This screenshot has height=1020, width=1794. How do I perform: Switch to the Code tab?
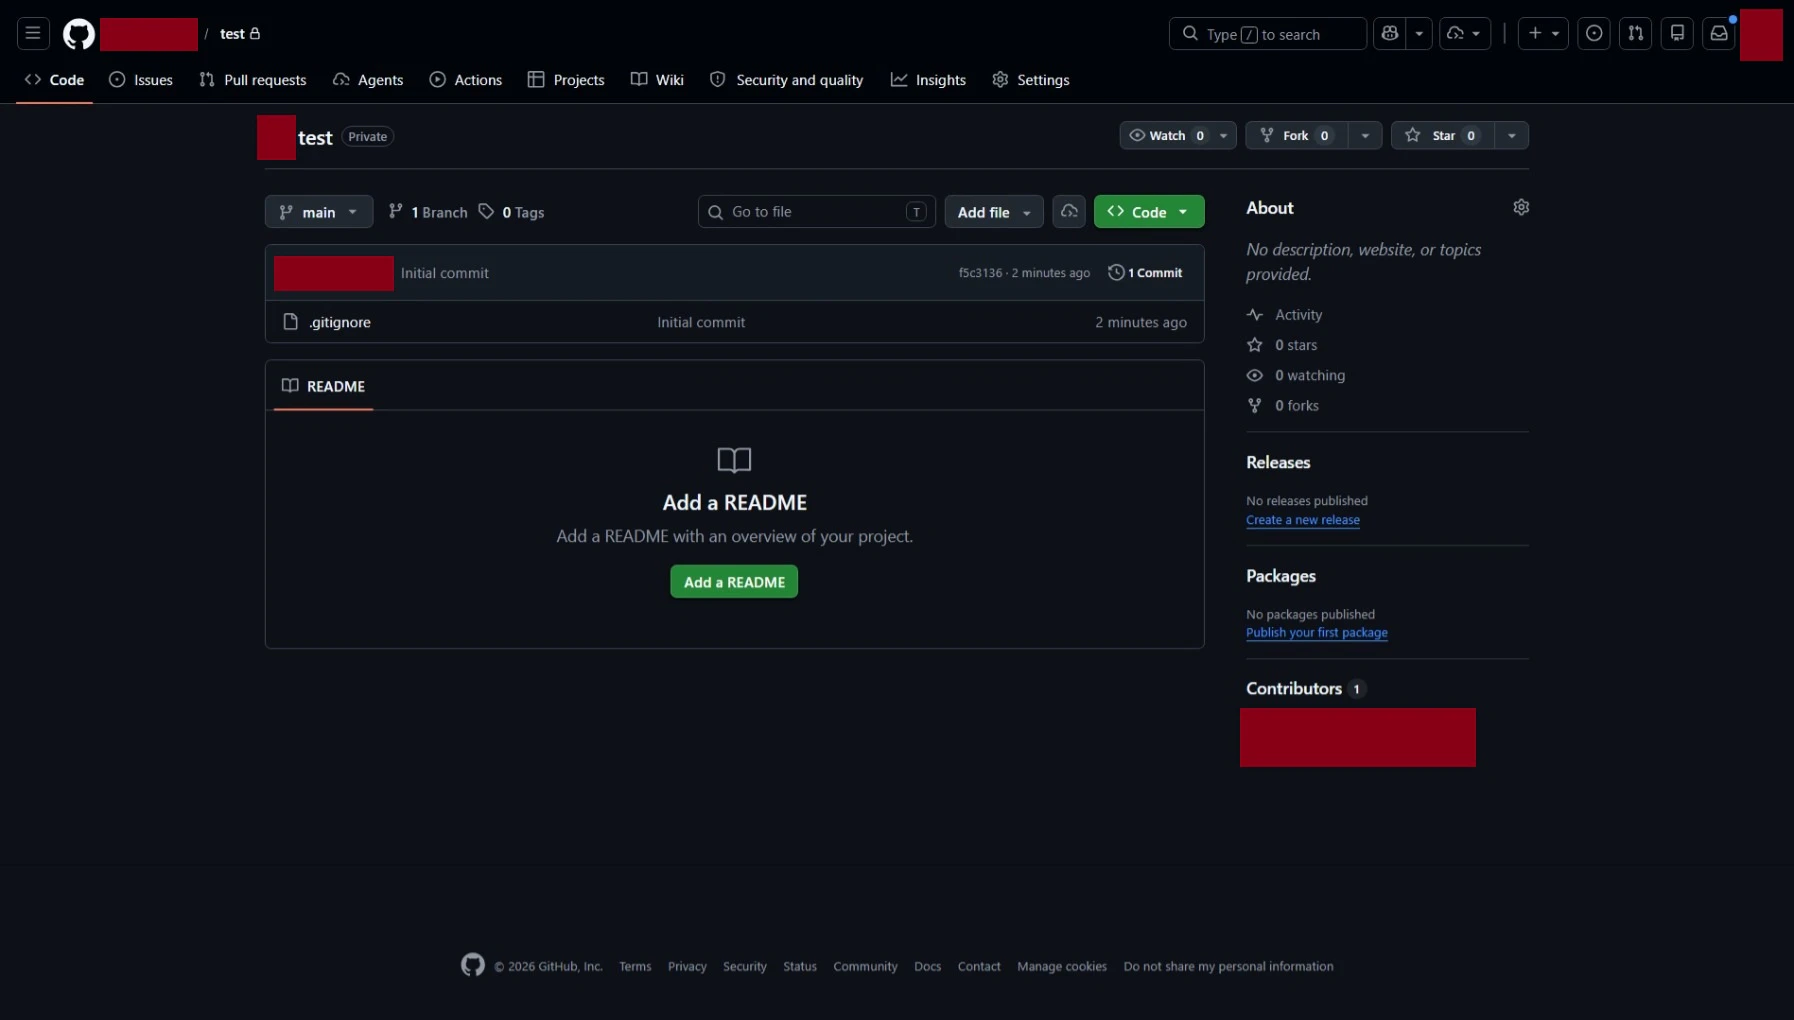click(x=55, y=80)
